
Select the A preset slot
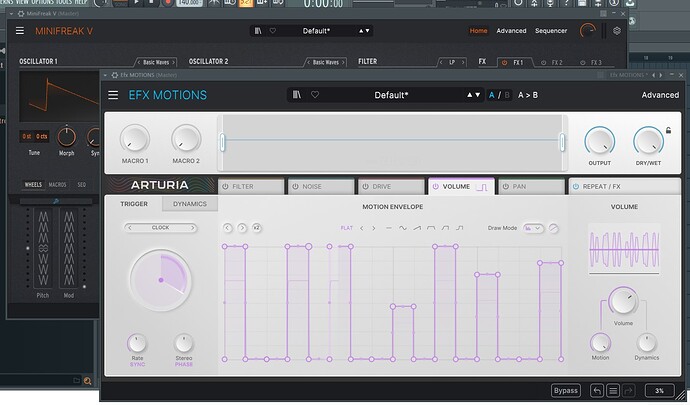pos(492,95)
